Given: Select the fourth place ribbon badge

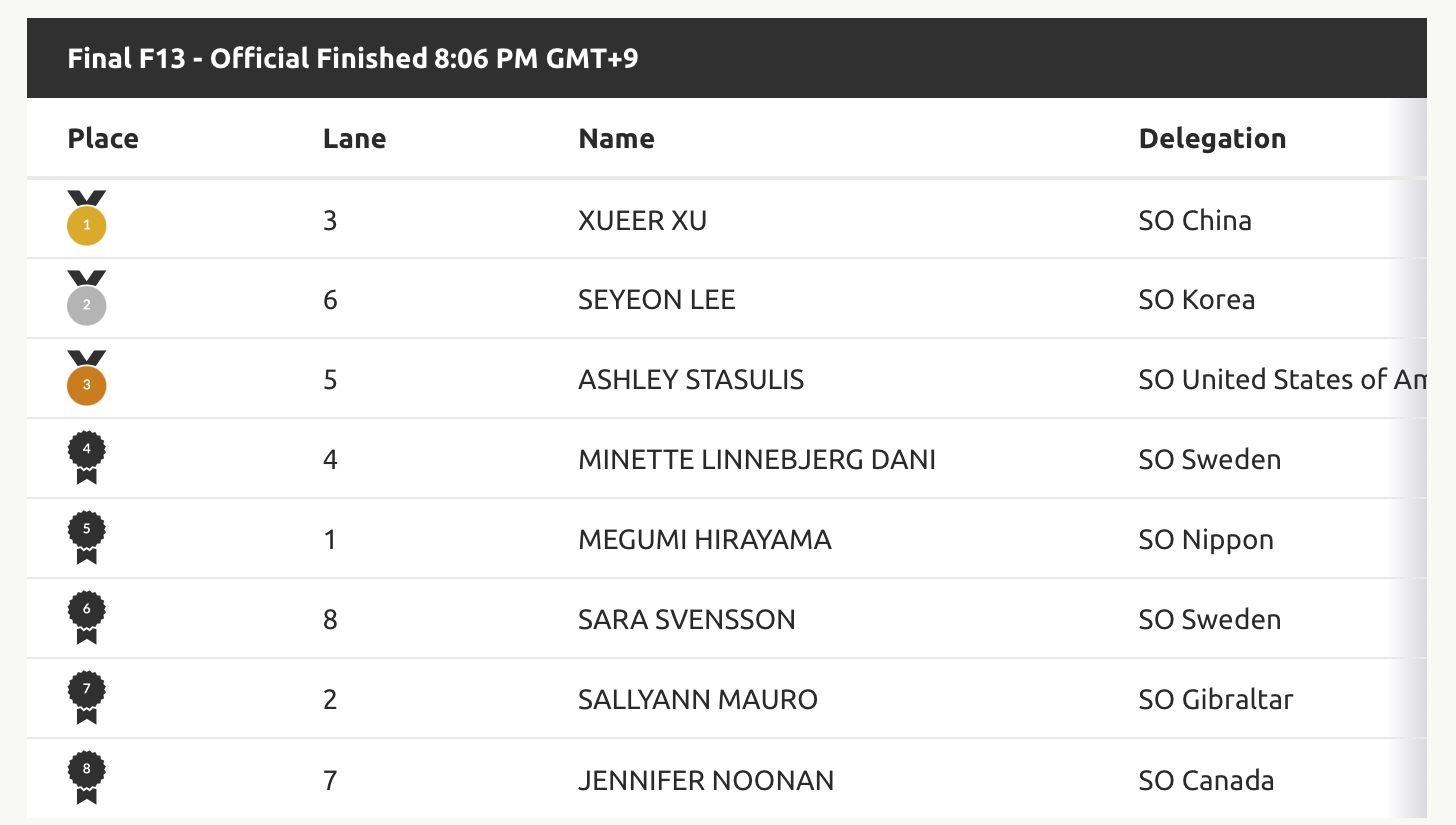Looking at the screenshot, I should click(86, 459).
